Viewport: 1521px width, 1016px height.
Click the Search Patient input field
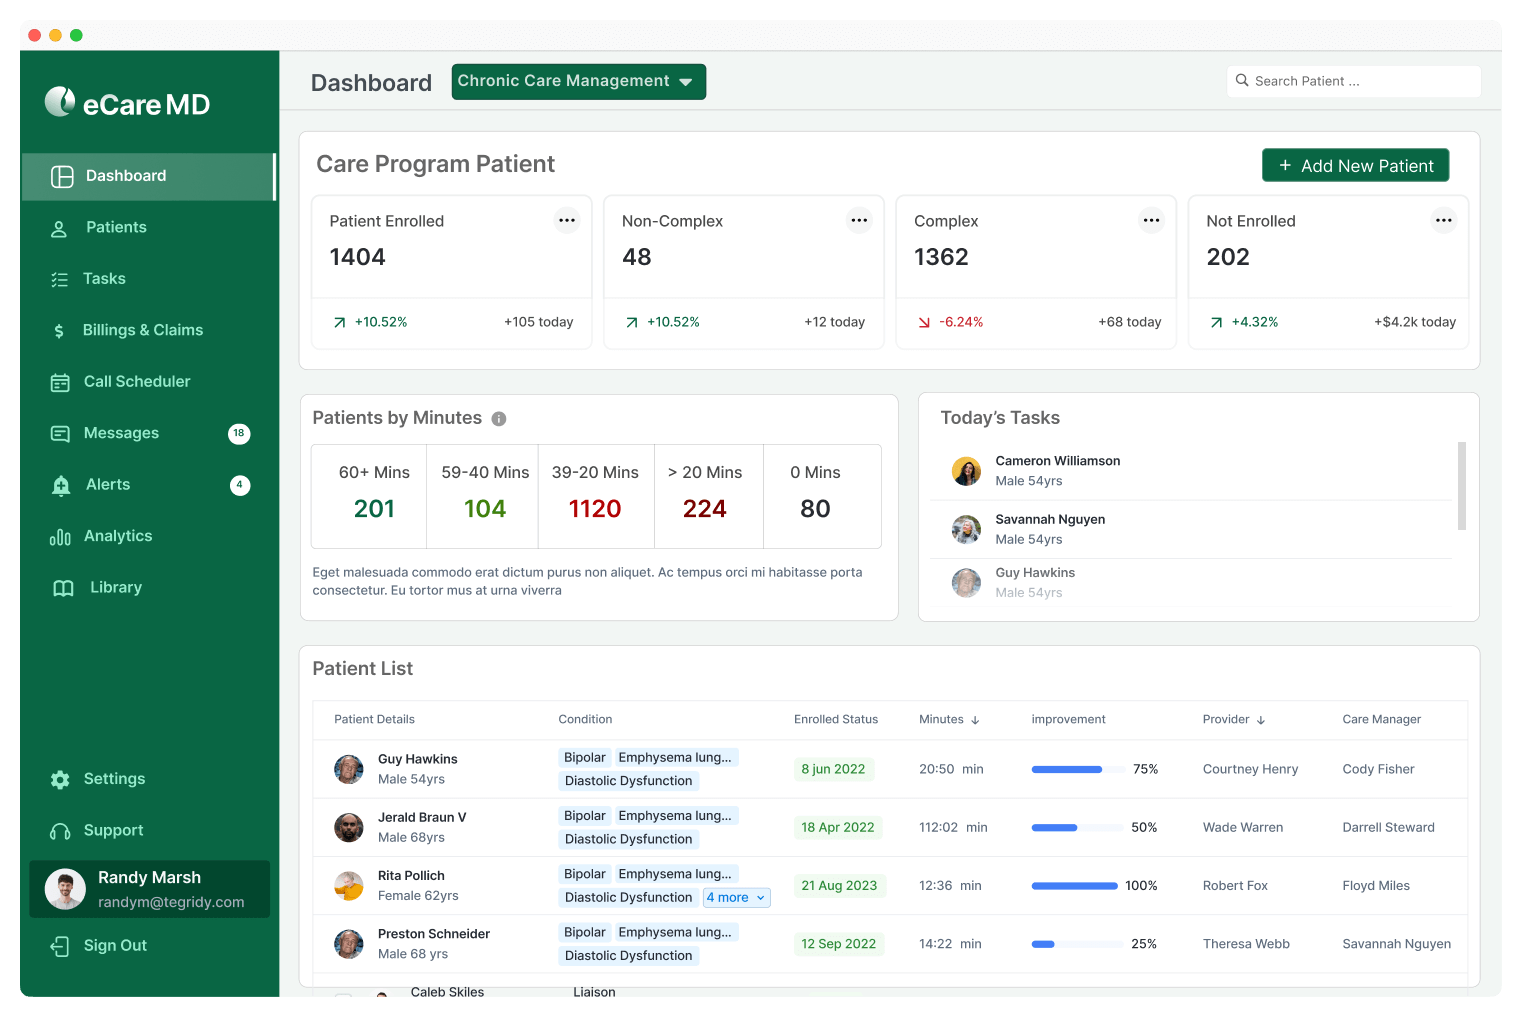point(1354,81)
